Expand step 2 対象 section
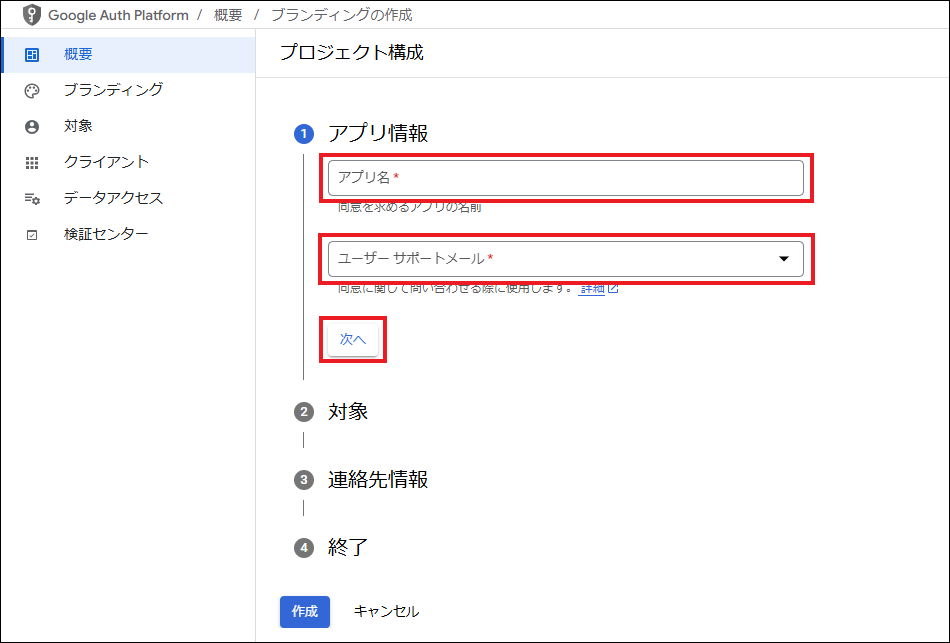 pos(348,412)
